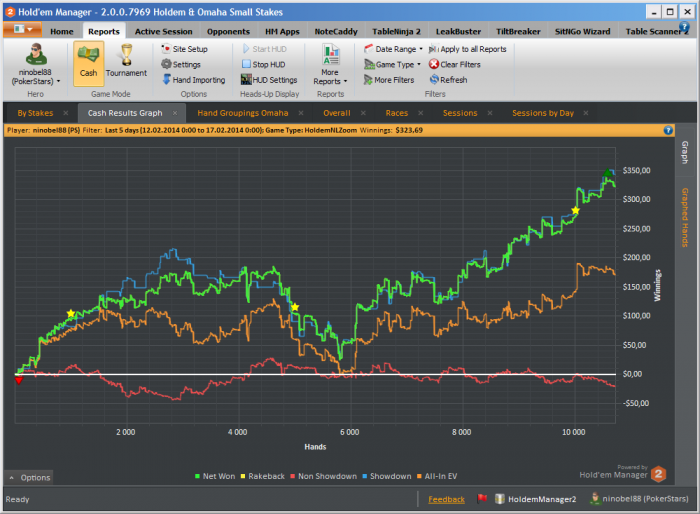Screen dimensions: 700x514
Task: Switch to Hand Groupings Omaha report tab
Action: click(243, 113)
